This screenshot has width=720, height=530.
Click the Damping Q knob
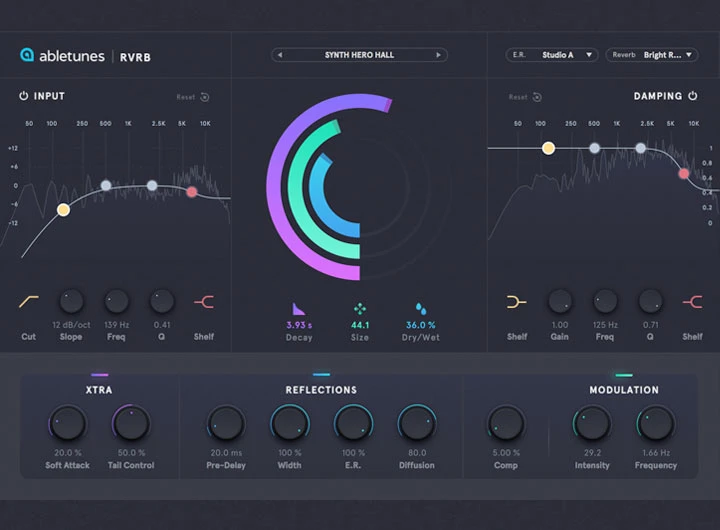click(x=651, y=301)
